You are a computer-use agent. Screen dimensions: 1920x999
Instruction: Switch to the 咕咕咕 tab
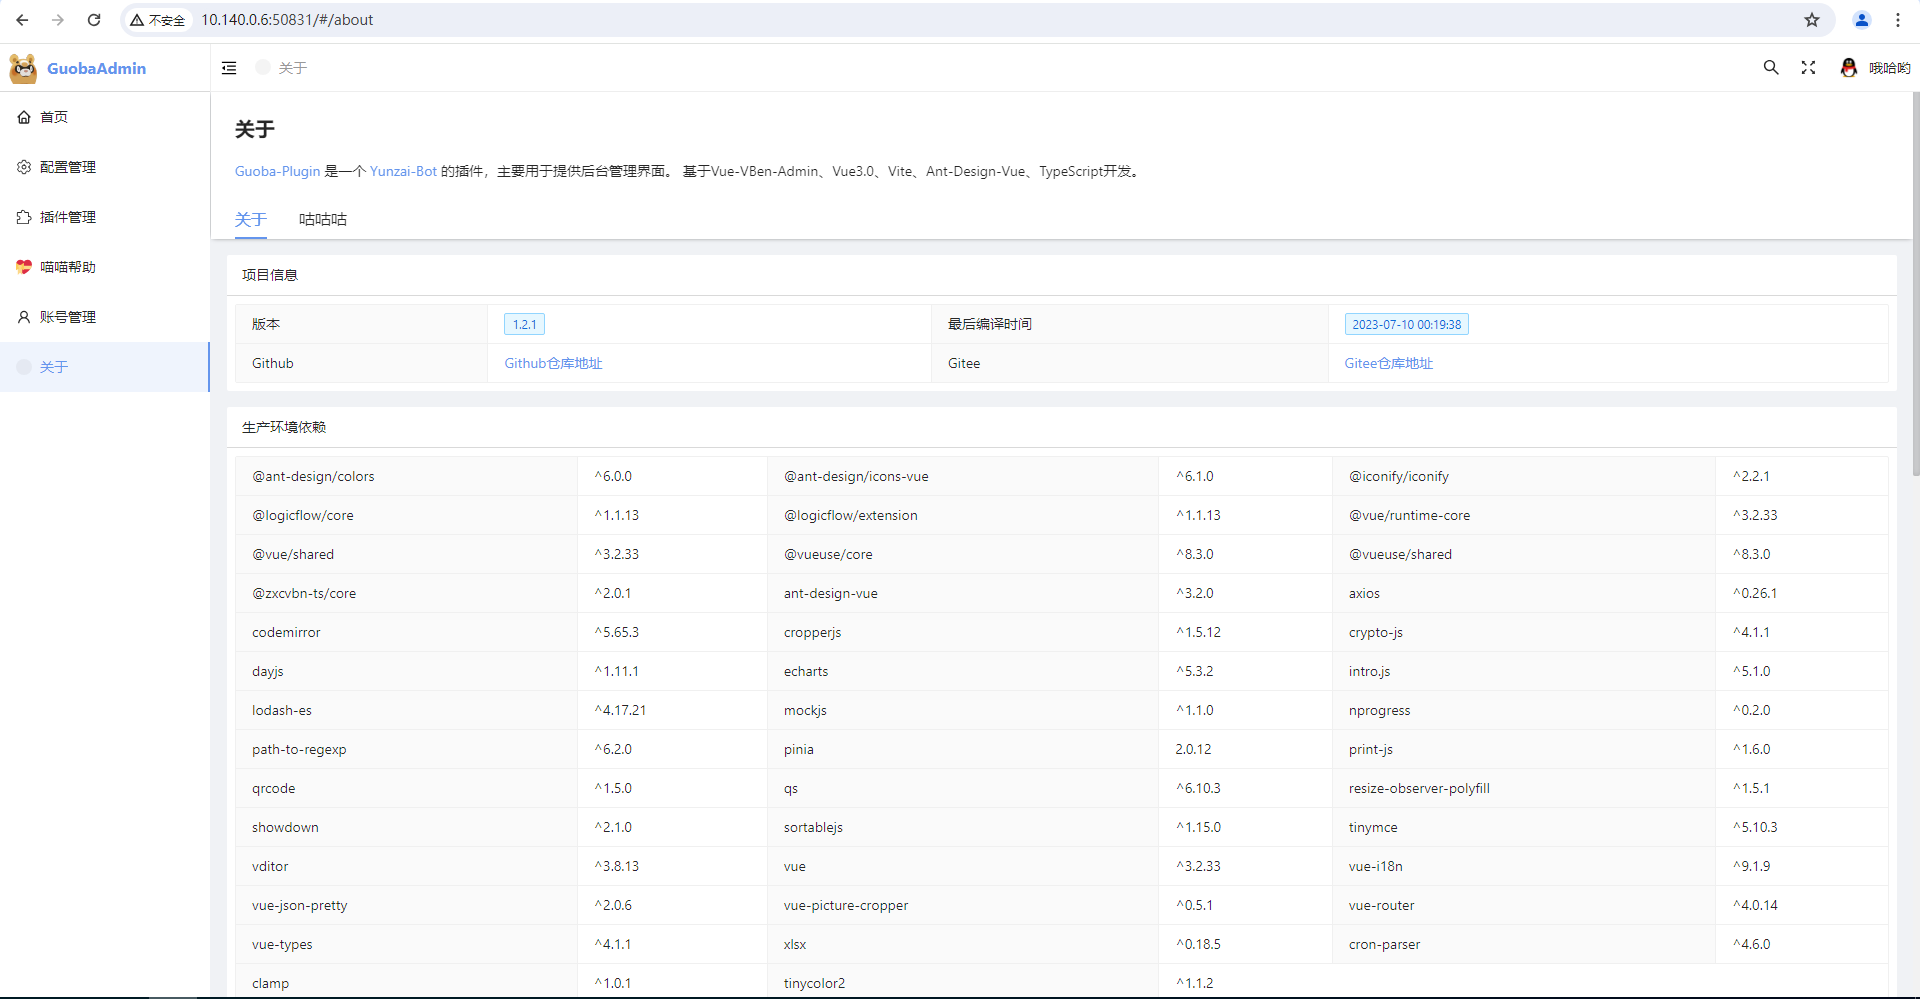point(322,219)
